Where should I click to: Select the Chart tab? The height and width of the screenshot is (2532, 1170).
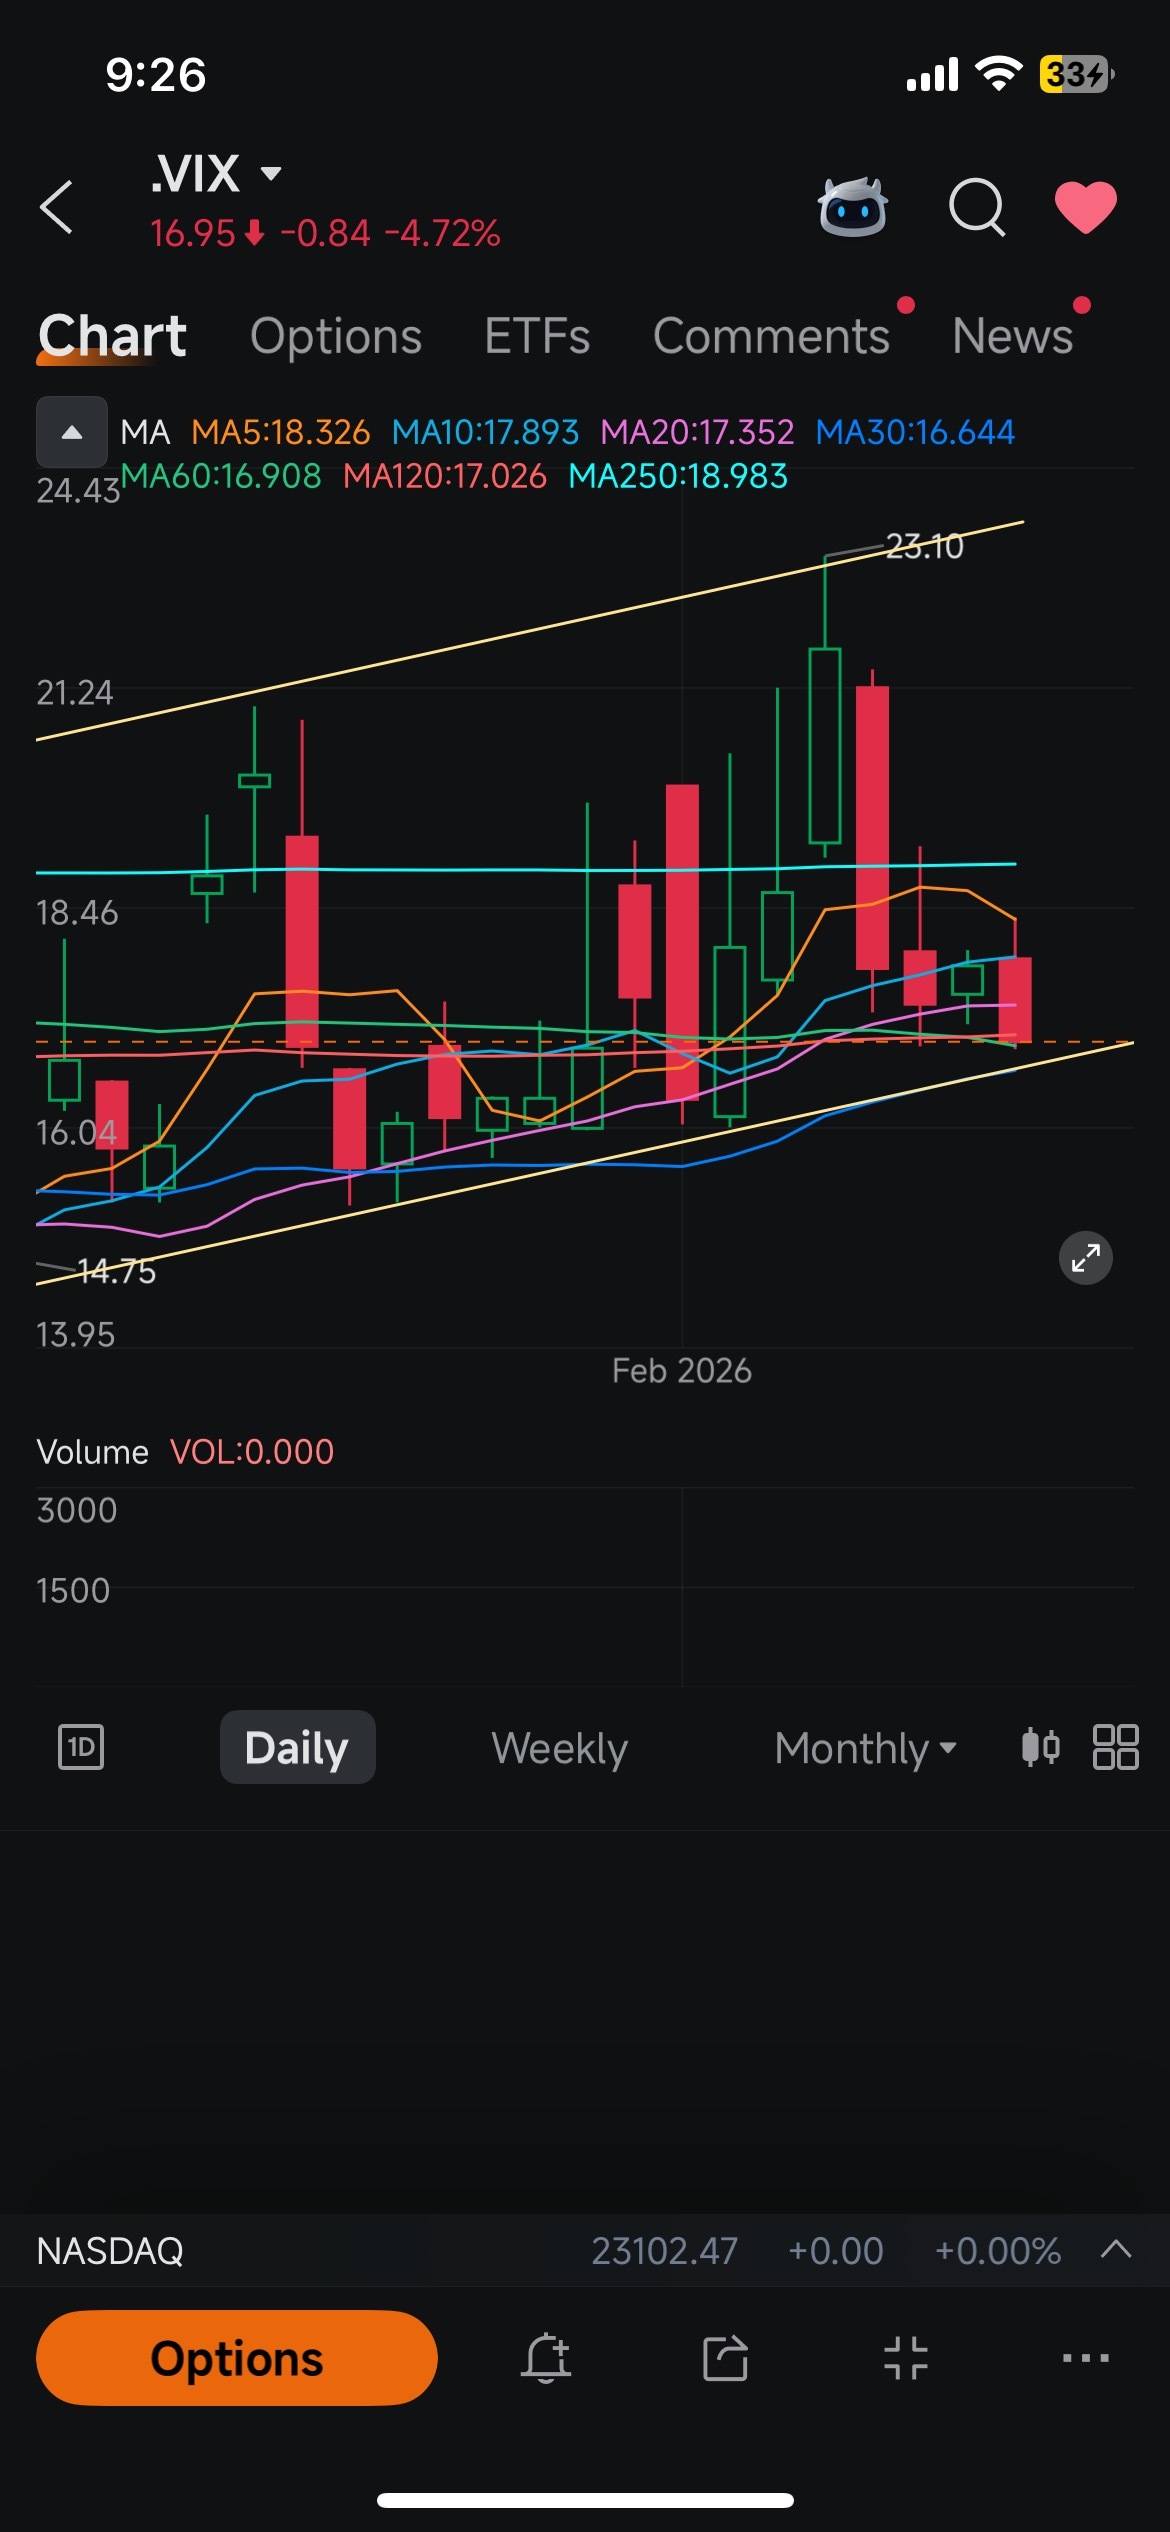[112, 336]
